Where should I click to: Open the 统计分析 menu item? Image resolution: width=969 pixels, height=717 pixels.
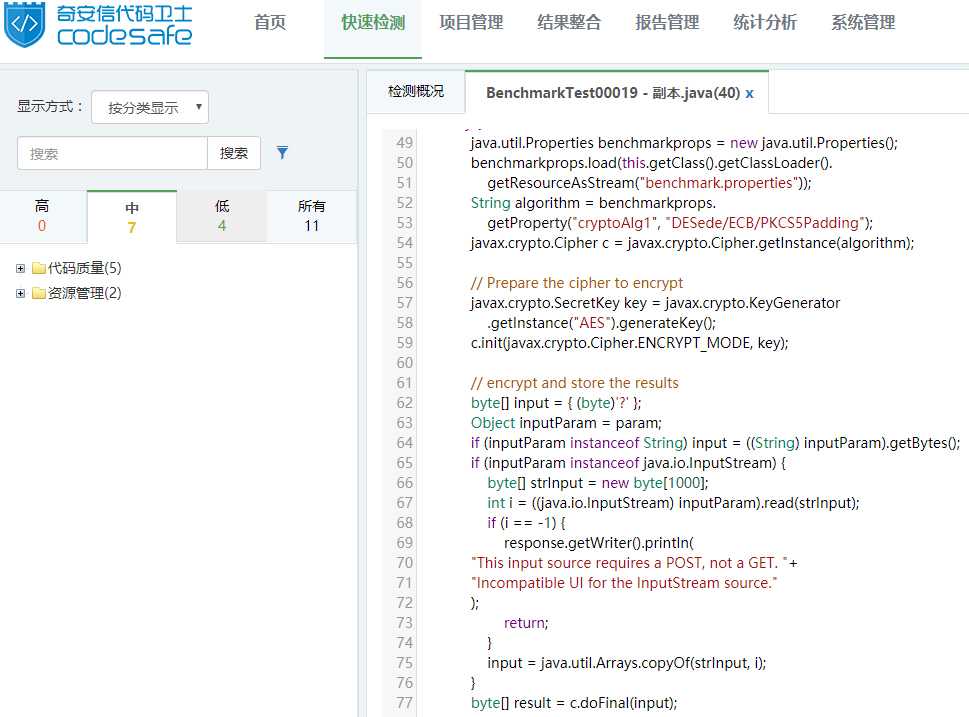point(765,23)
